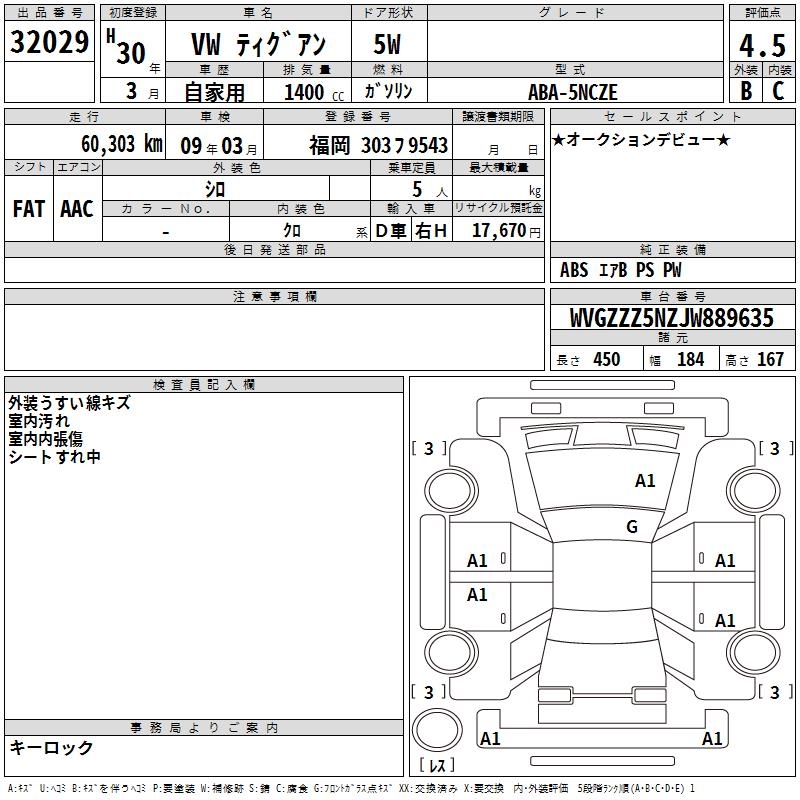Select the overall grade score 4.5

762,45
